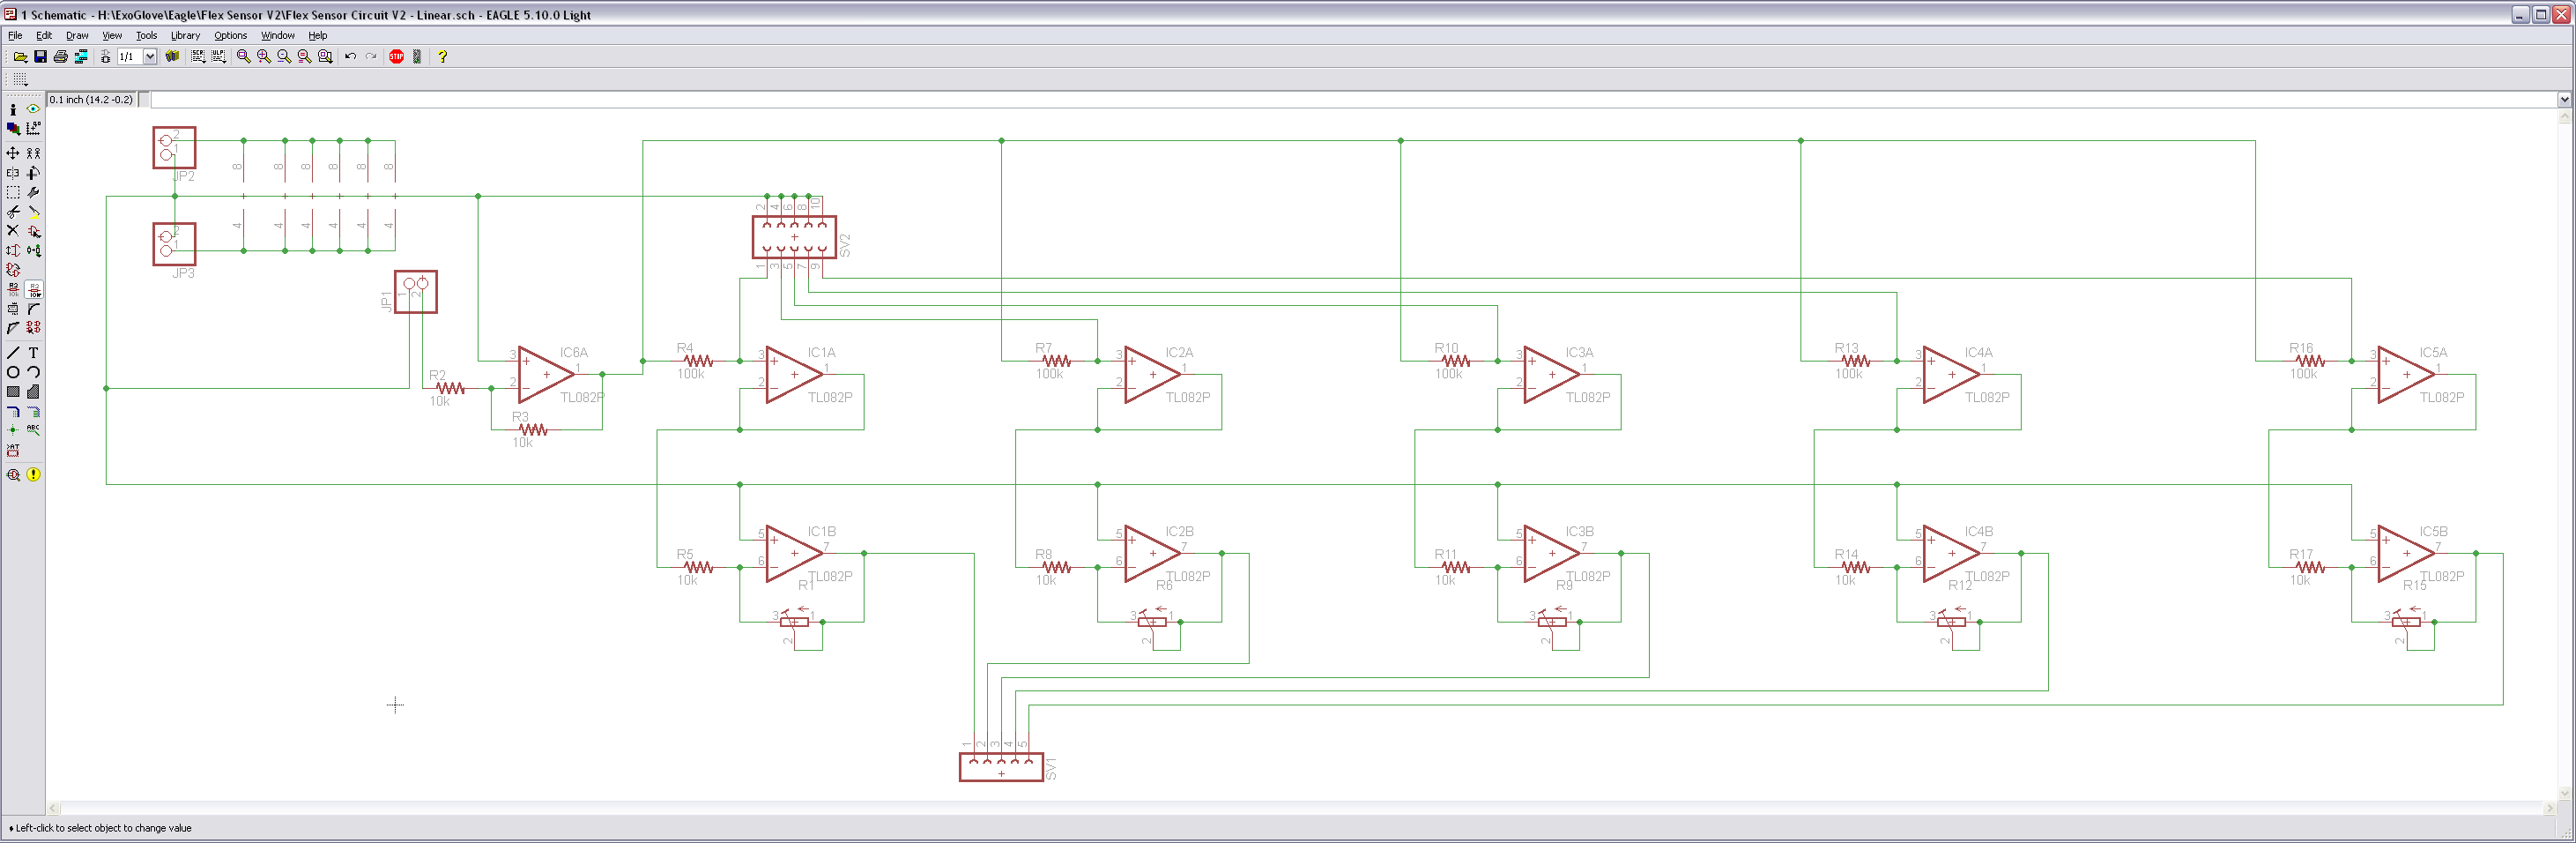Click the Use library books icon

pyautogui.click(x=172, y=57)
